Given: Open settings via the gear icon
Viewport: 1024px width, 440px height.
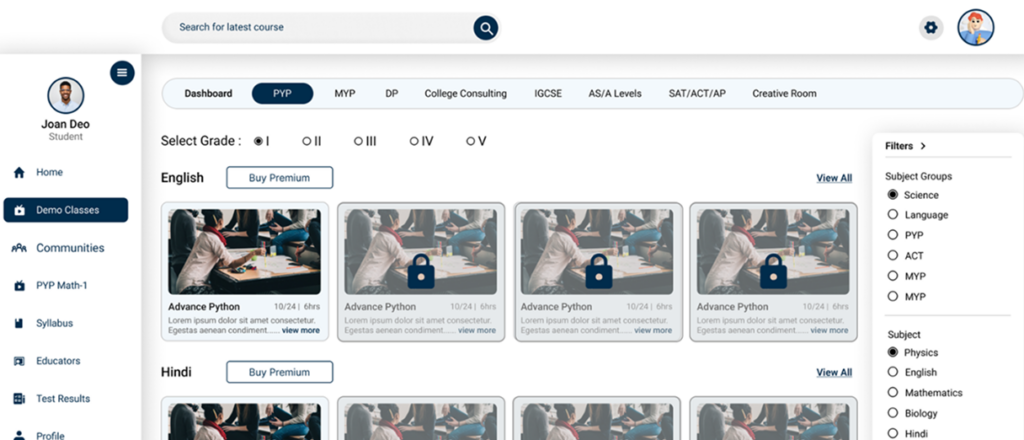Looking at the screenshot, I should pos(931,28).
